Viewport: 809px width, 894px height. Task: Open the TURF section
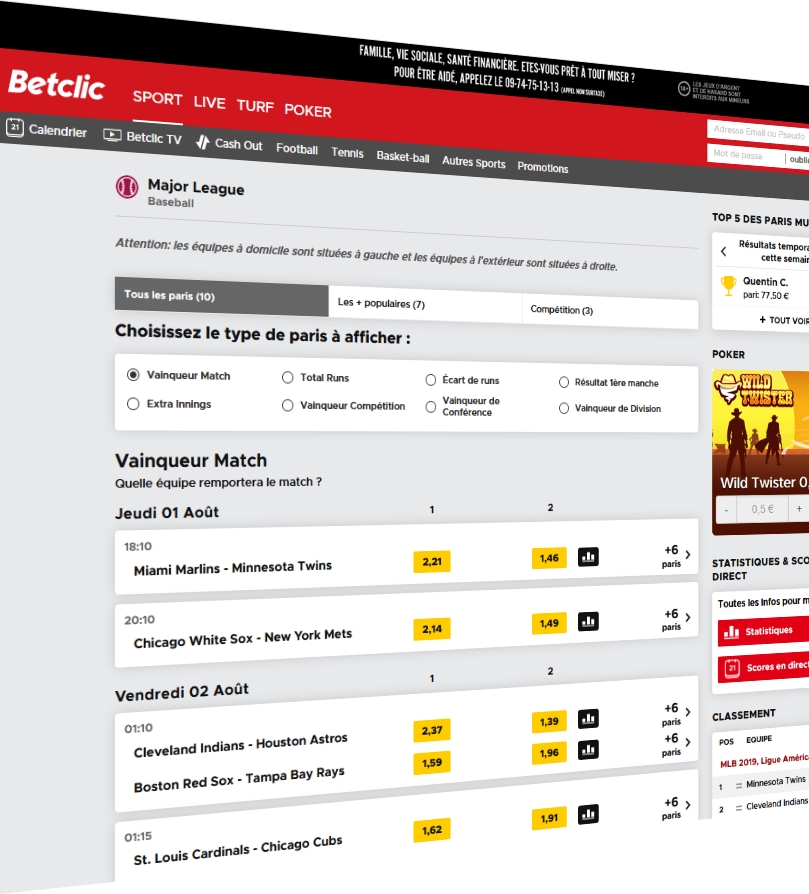point(255,107)
